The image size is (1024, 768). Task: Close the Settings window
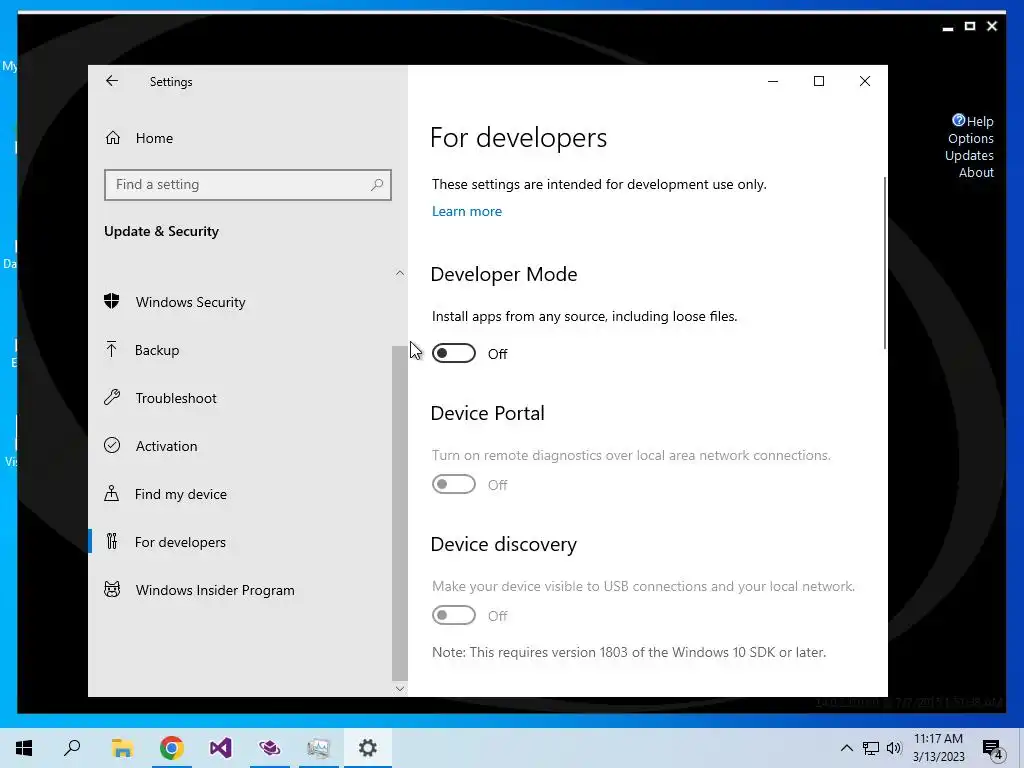pyautogui.click(x=865, y=81)
